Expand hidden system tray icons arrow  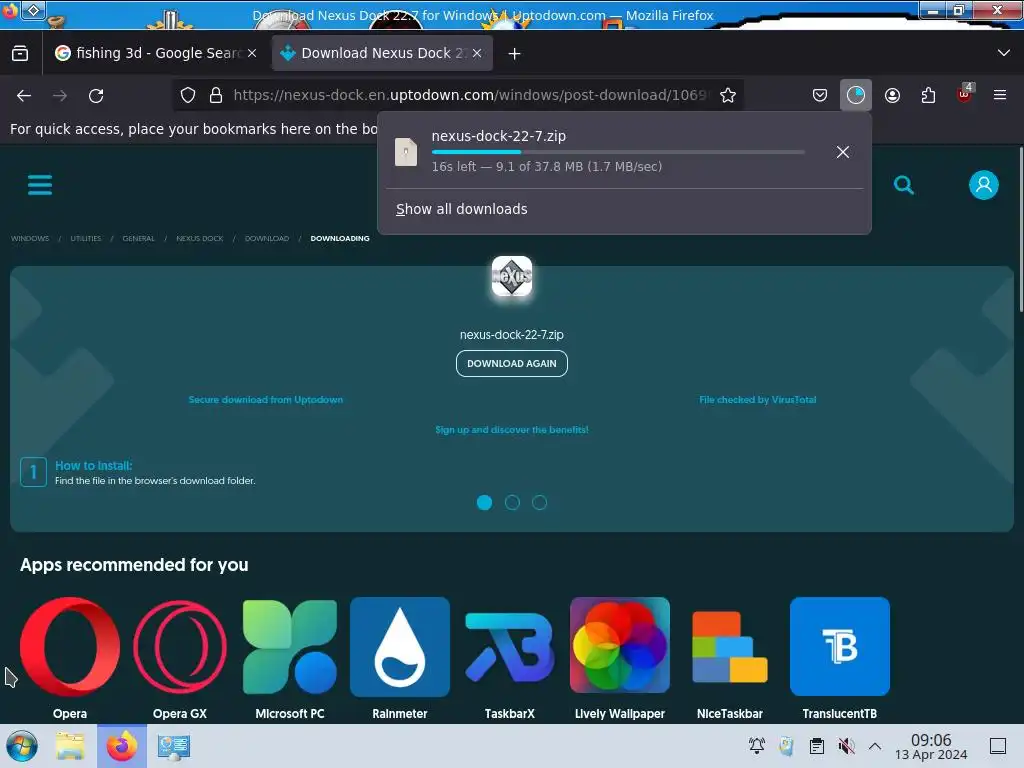(x=875, y=746)
